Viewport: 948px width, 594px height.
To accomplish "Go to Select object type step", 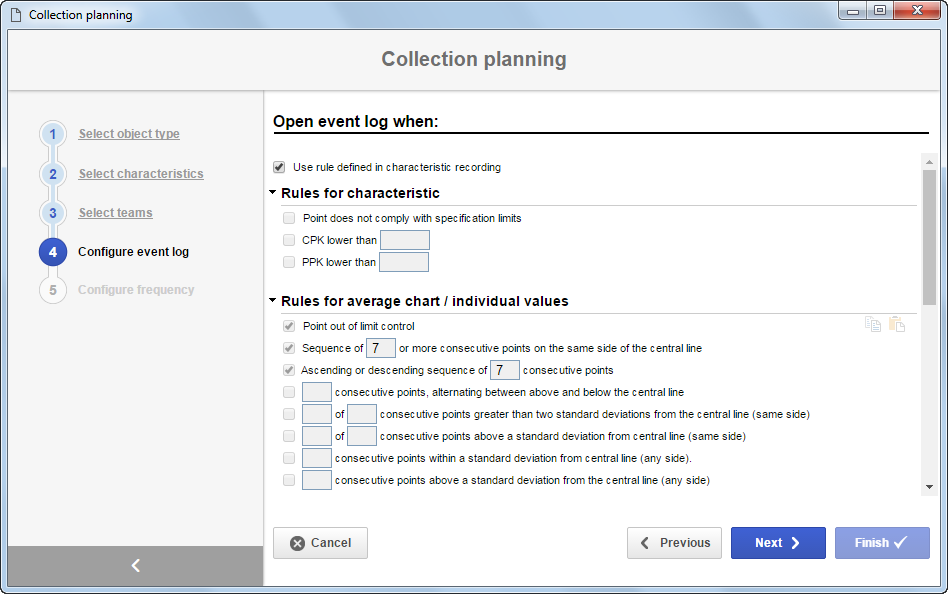I will pyautogui.click(x=129, y=134).
